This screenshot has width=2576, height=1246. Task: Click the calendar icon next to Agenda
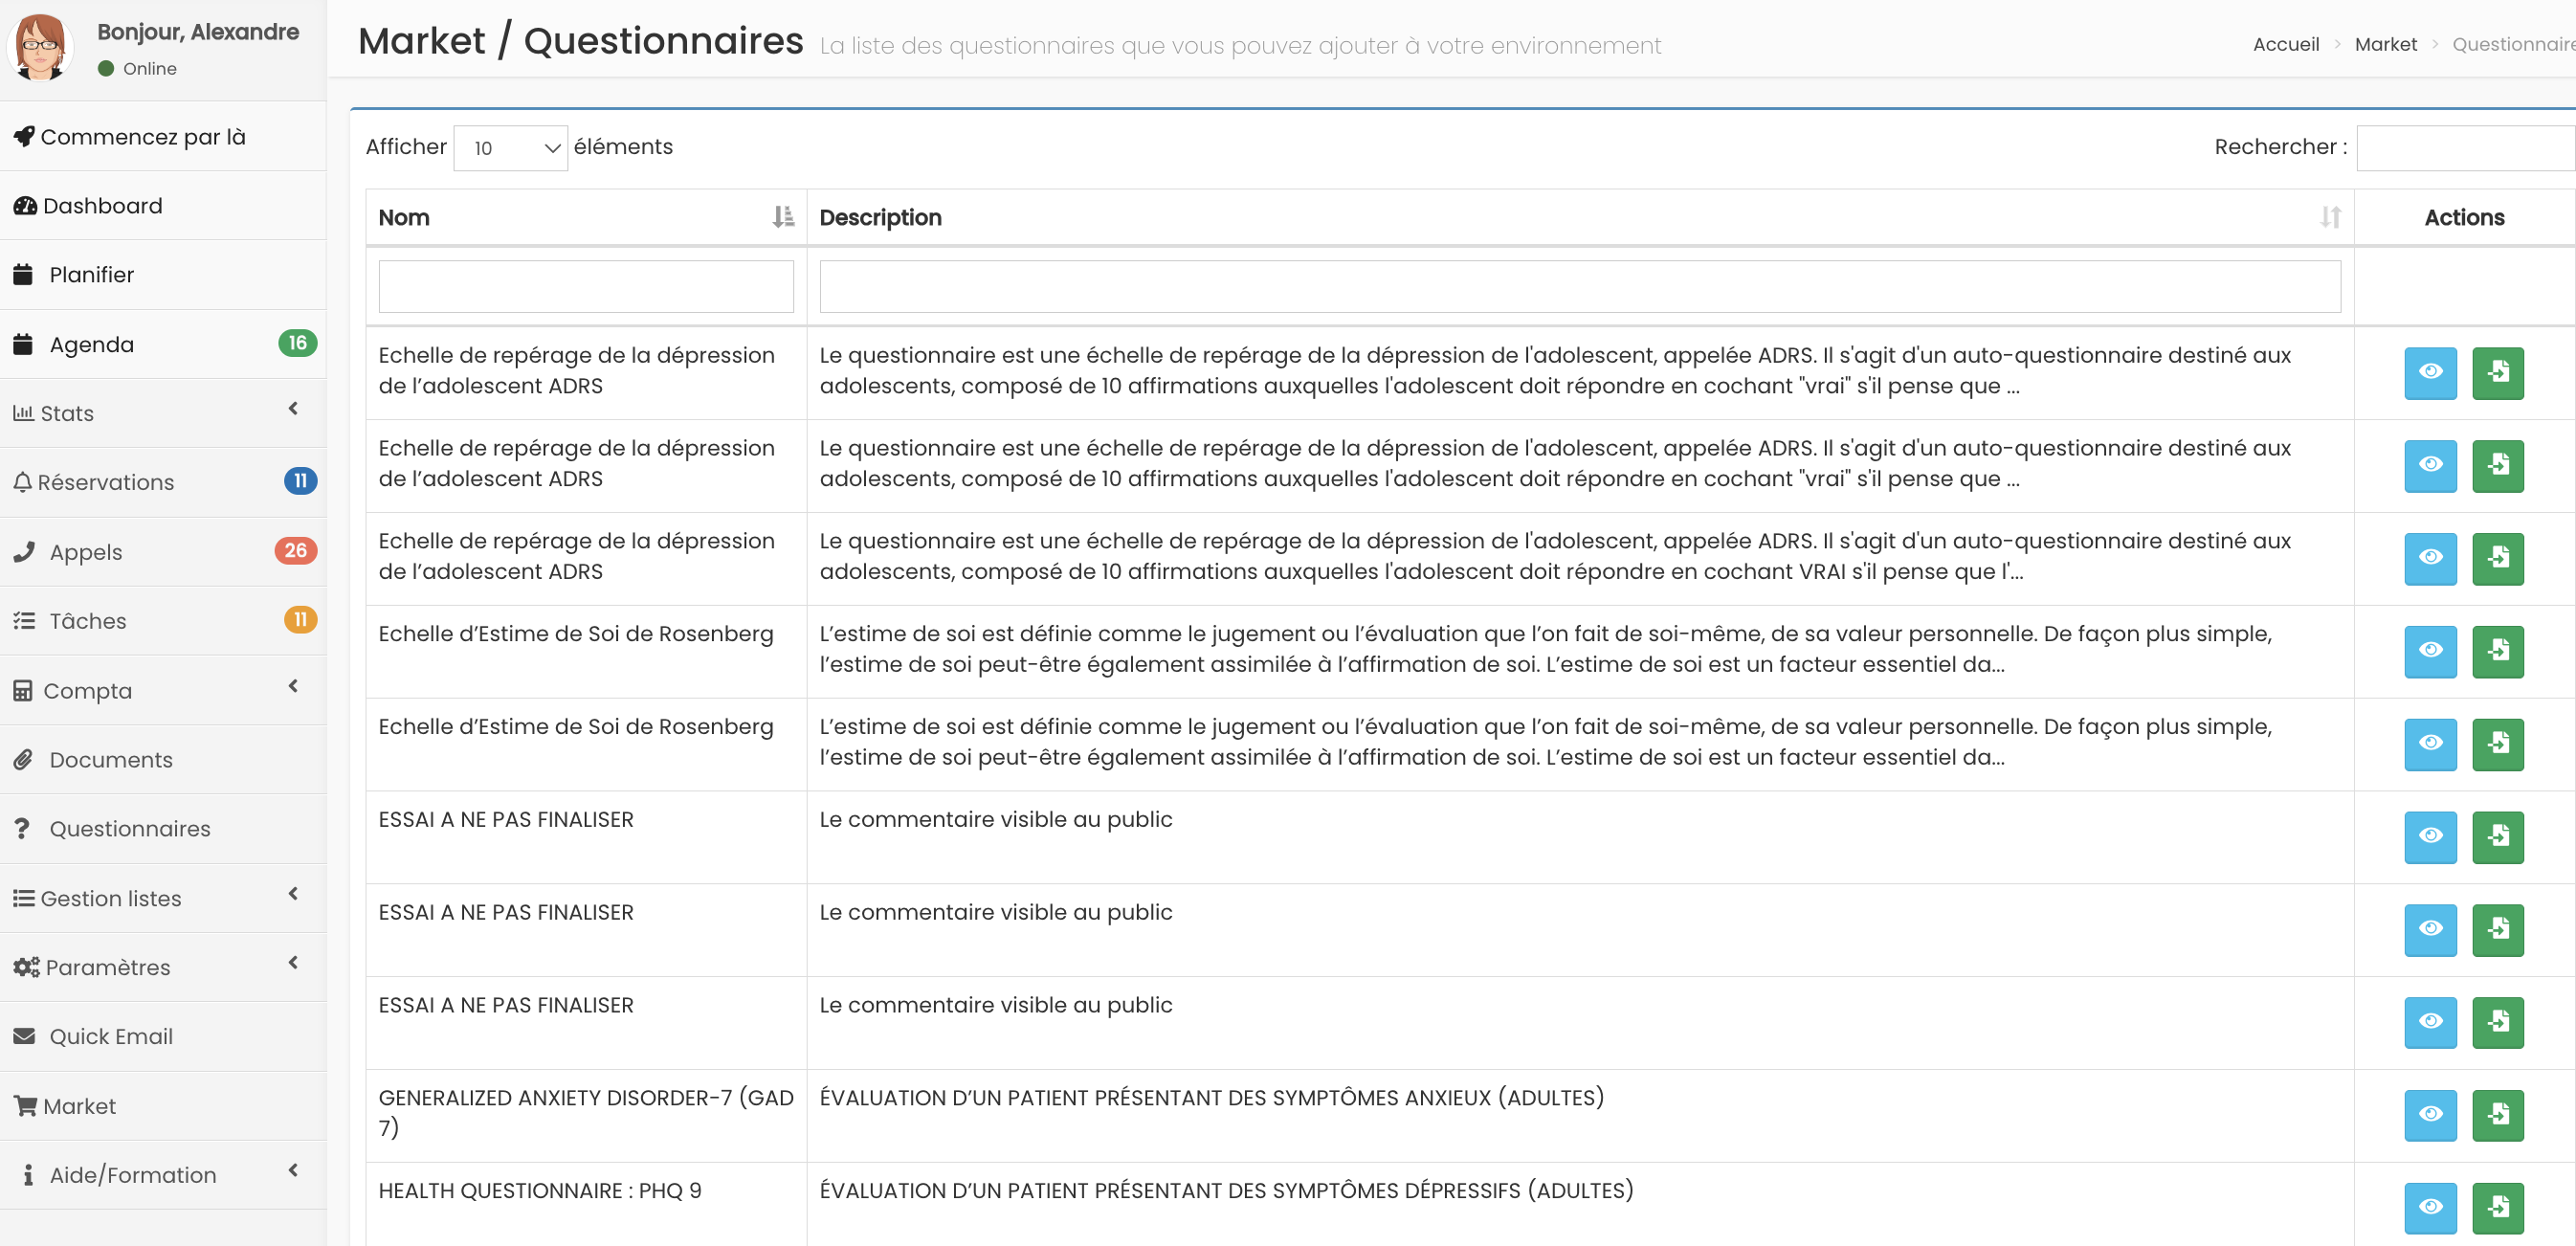[x=23, y=344]
